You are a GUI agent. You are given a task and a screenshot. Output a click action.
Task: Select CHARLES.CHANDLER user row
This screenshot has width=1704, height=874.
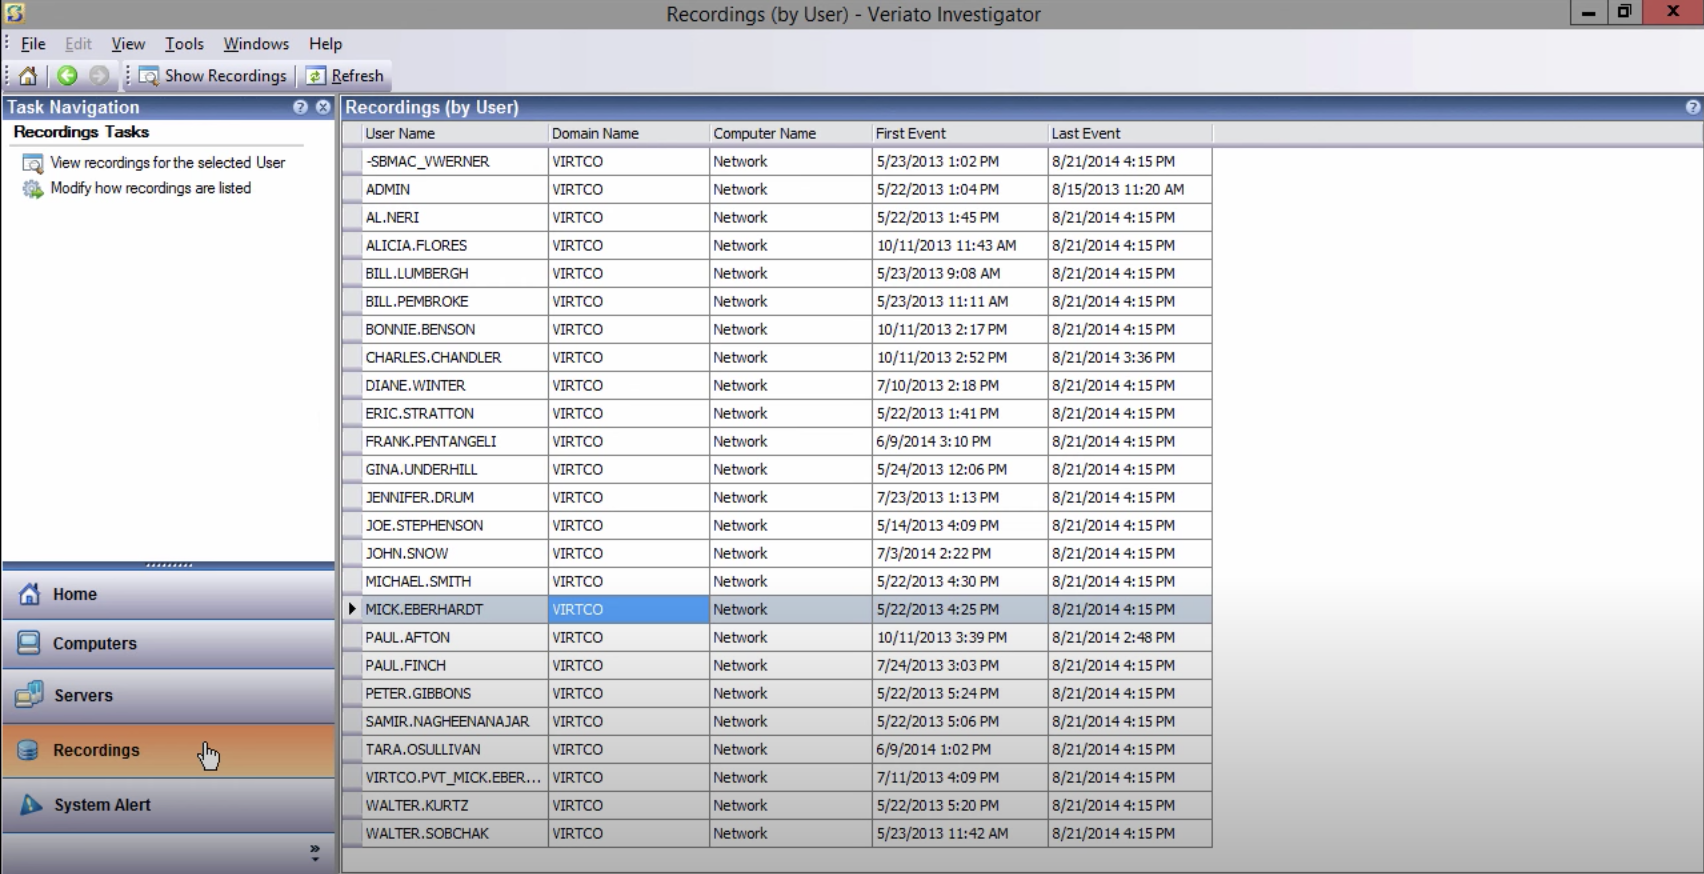tap(777, 357)
